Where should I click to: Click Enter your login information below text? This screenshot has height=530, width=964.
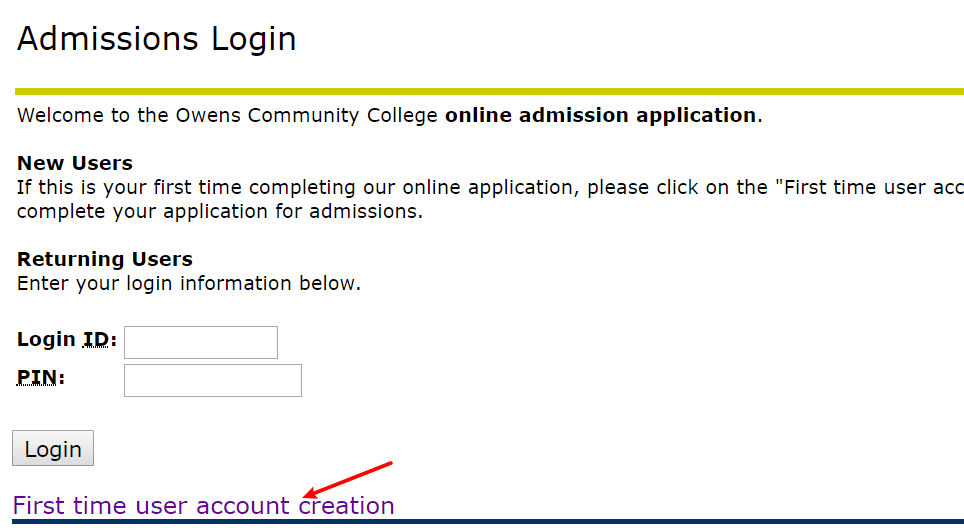[189, 283]
